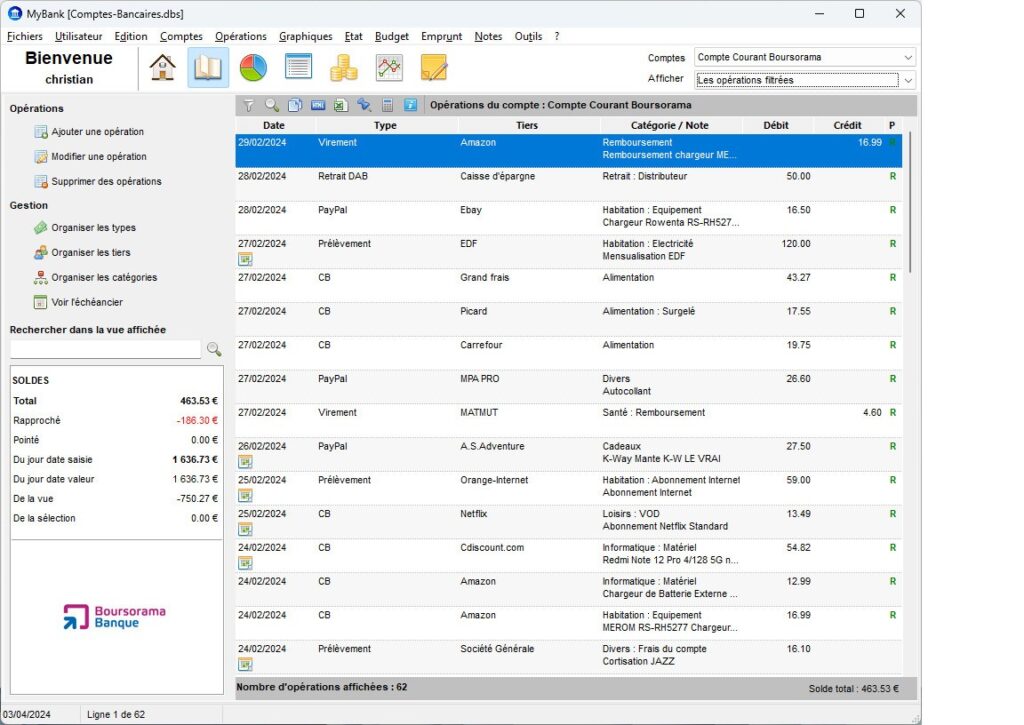Select the Carrefour row

(568, 353)
